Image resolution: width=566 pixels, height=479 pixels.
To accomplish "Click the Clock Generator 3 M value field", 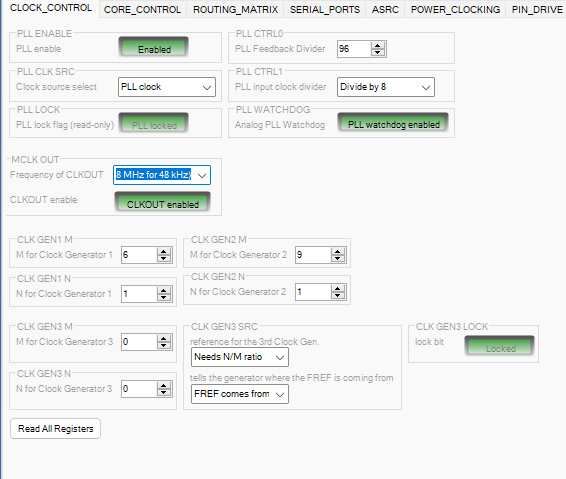I will click(139, 342).
